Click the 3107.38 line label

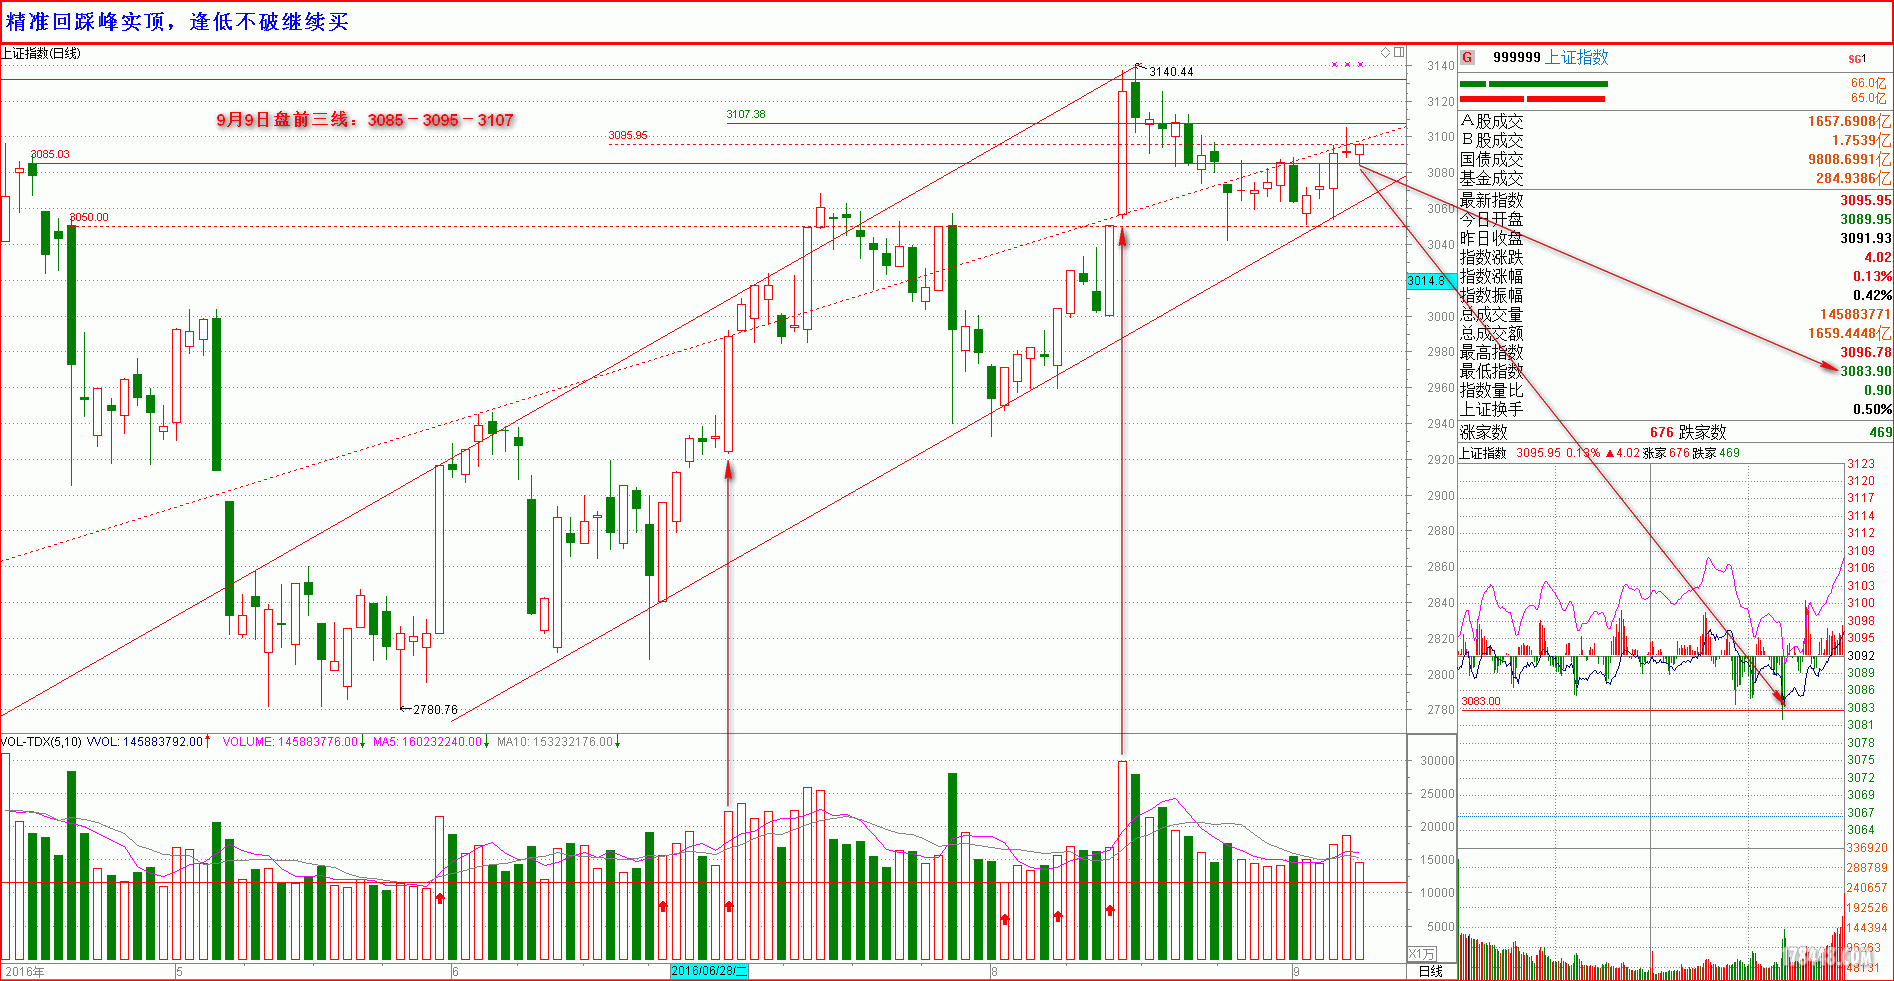746,114
